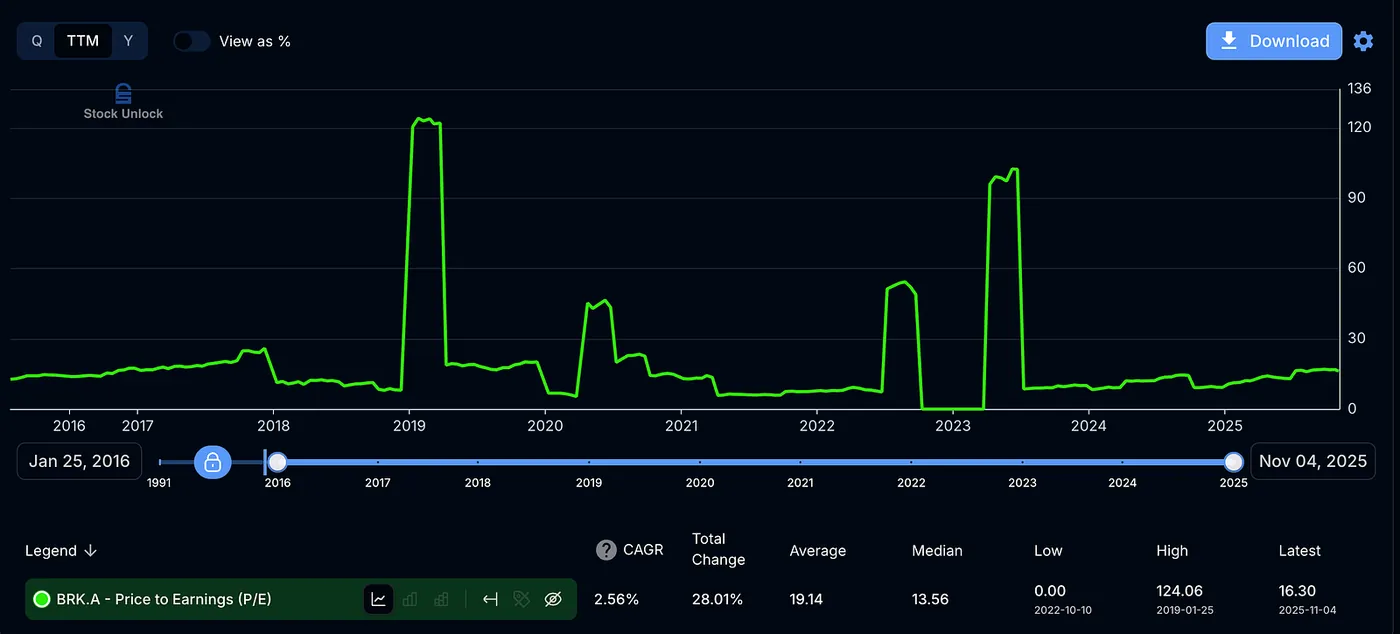Select the TTM period tab

[x=83, y=41]
